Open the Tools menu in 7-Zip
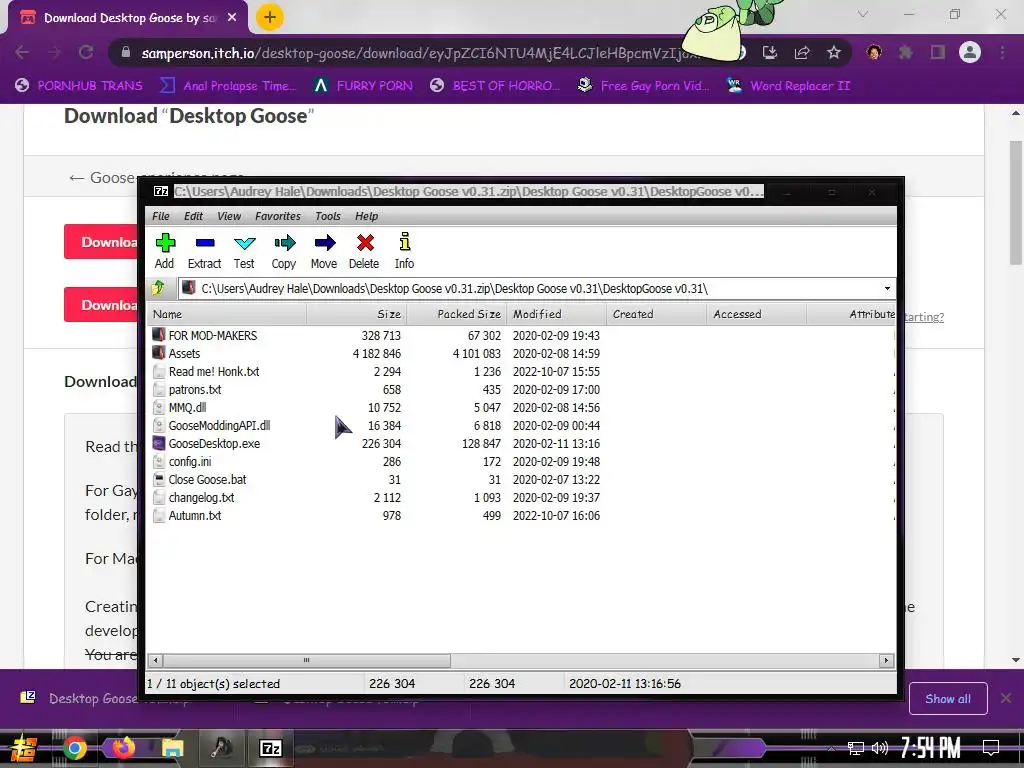 coord(328,216)
